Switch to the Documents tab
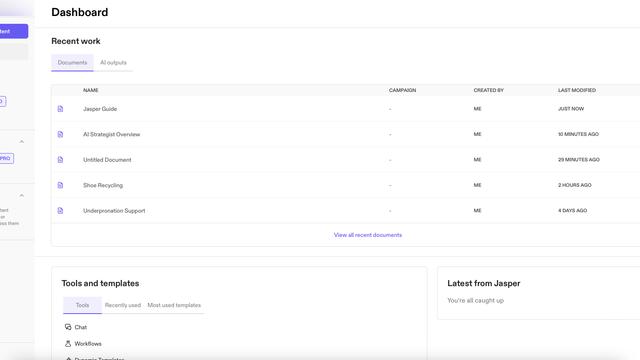Viewport: 640px width, 360px height. pyautogui.click(x=72, y=62)
